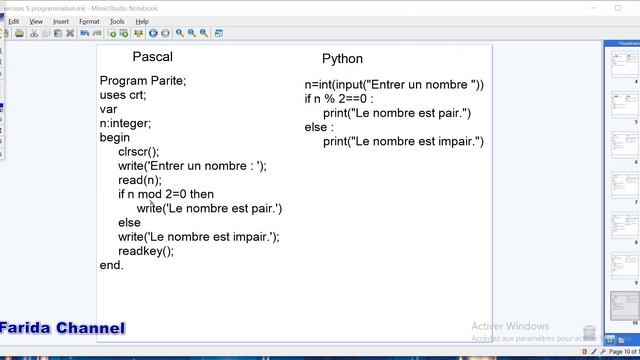This screenshot has width=640, height=360.
Task: Open the Help menu
Action: tap(142, 21)
